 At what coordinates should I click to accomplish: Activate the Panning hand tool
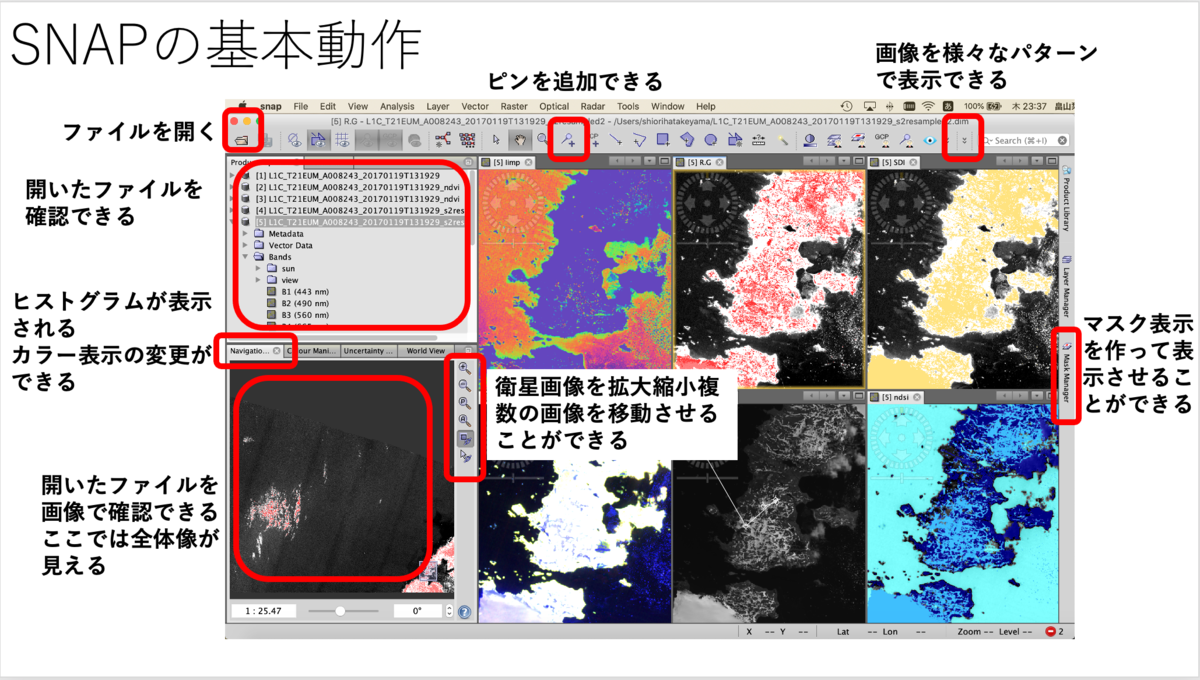(x=520, y=141)
